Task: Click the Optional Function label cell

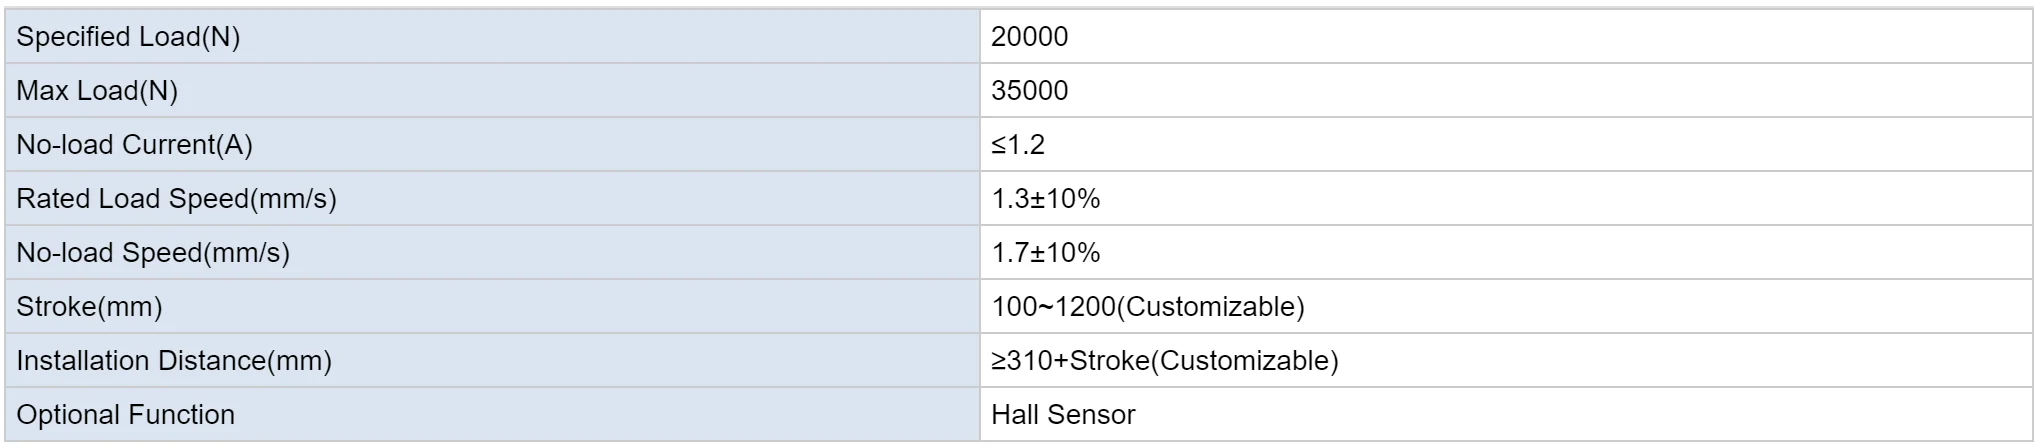Action: click(126, 415)
